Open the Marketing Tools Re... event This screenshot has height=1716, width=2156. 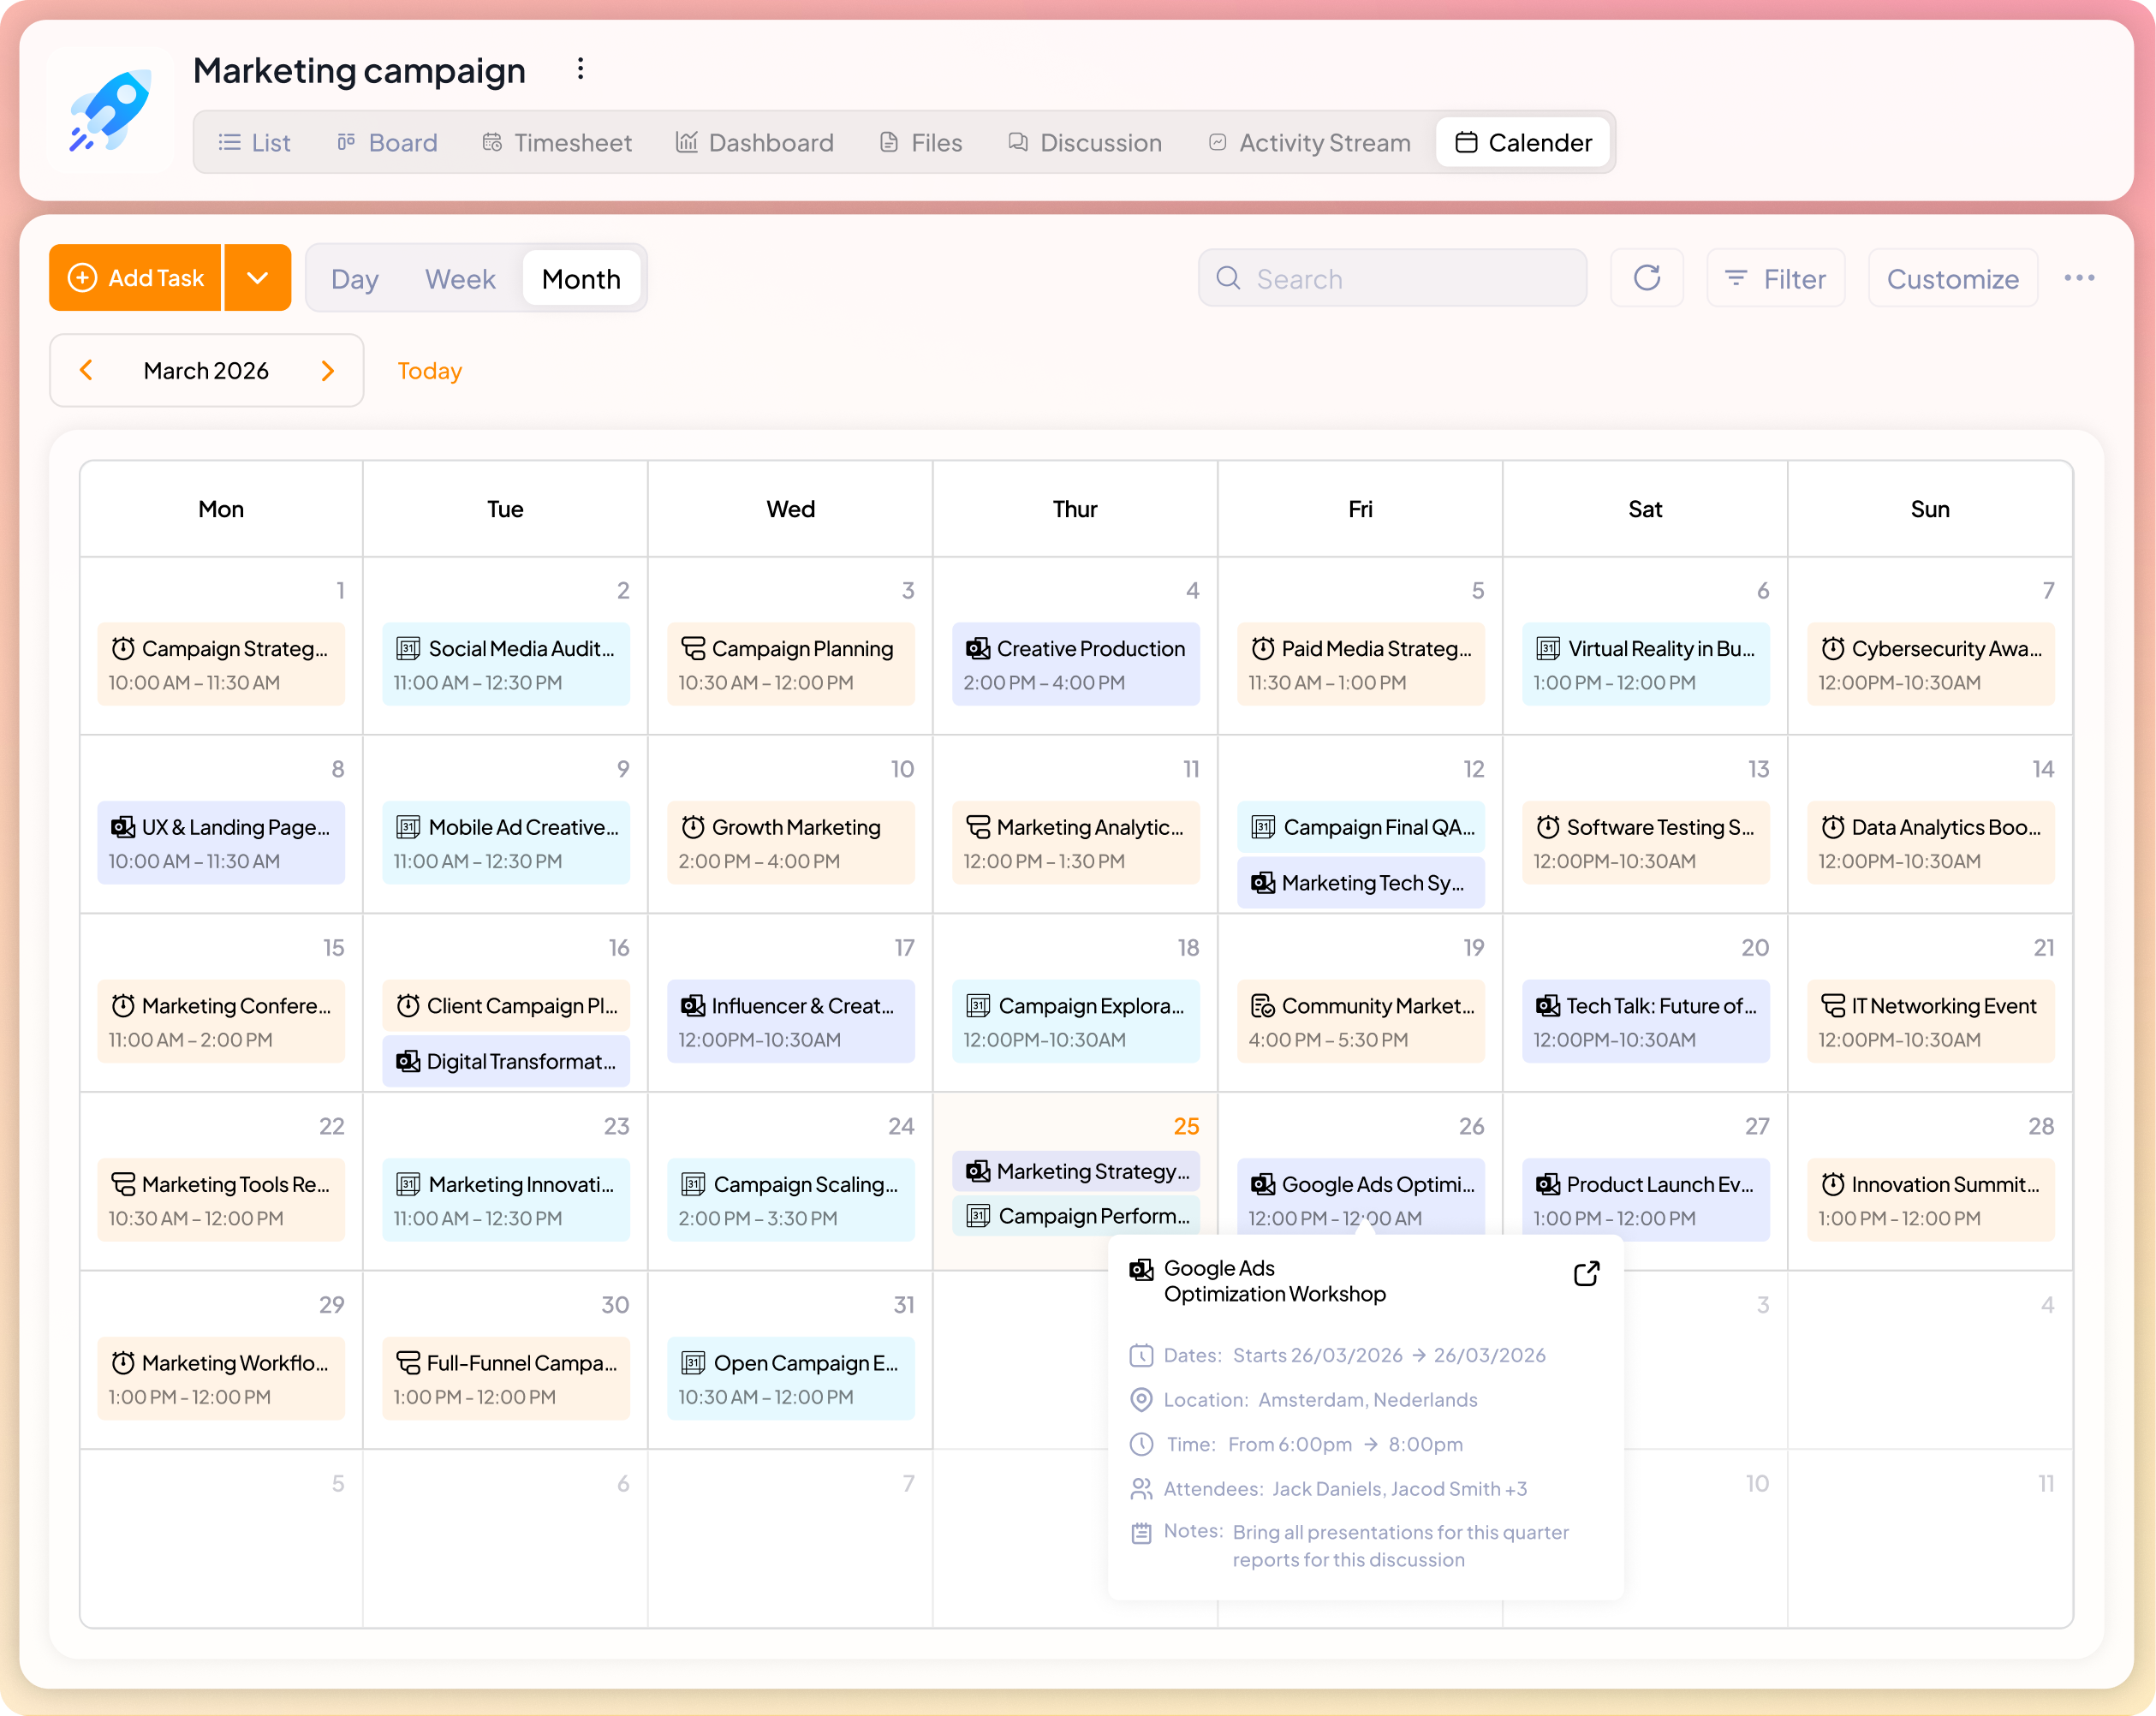click(x=220, y=1199)
